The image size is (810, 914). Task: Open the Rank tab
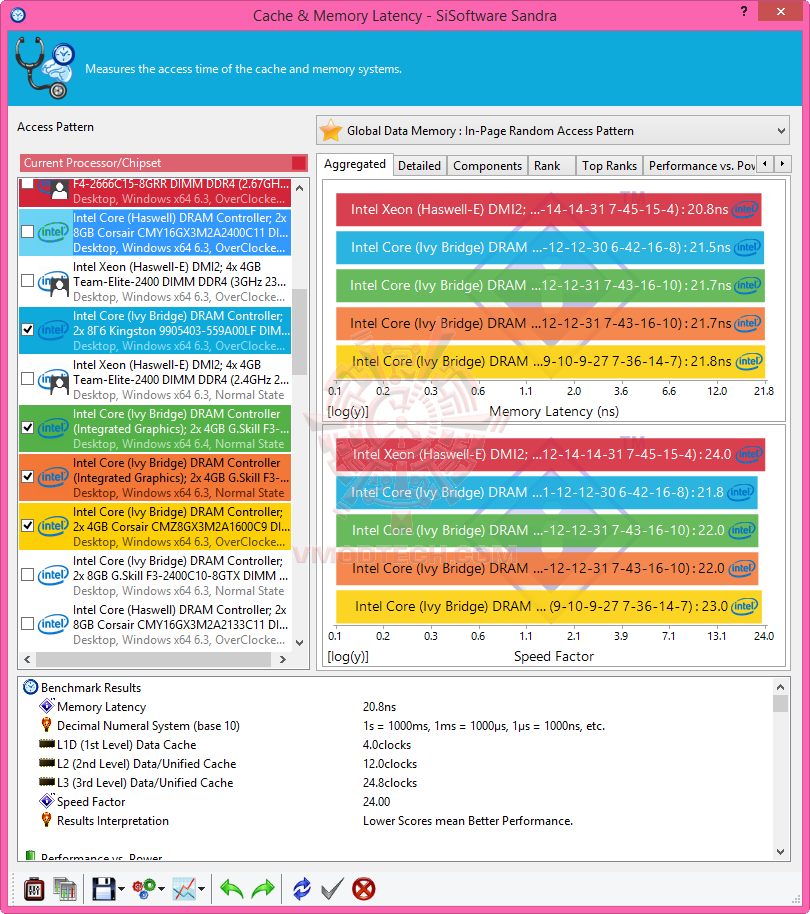click(x=551, y=166)
